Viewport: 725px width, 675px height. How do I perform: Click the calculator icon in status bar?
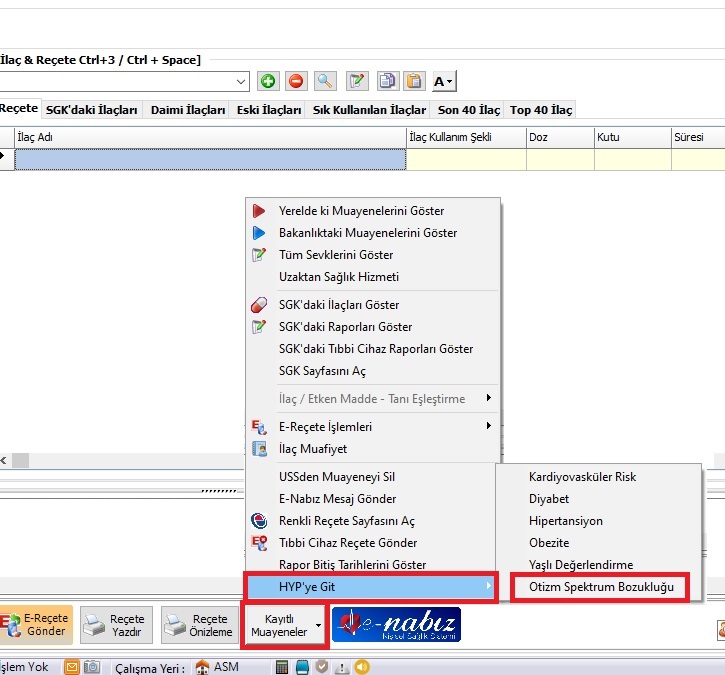click(283, 667)
